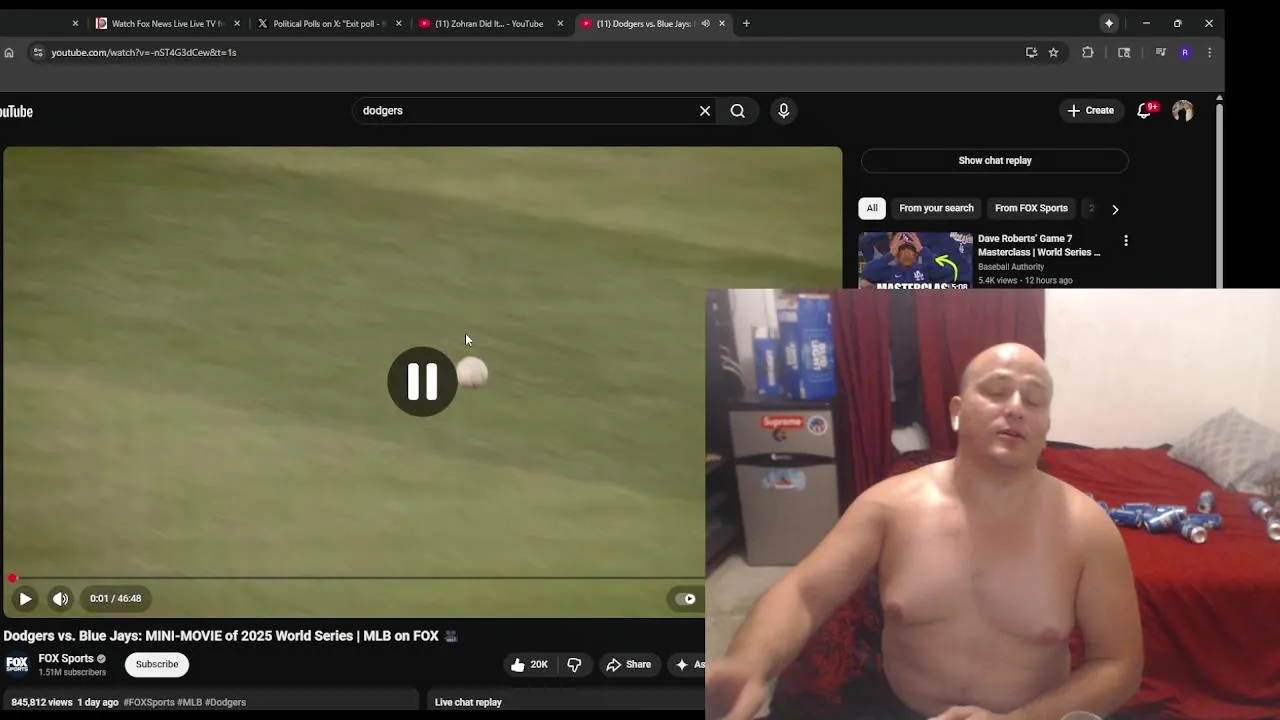Image resolution: width=1280 pixels, height=720 pixels.
Task: Open the notifications bell
Action: pyautogui.click(x=1145, y=111)
